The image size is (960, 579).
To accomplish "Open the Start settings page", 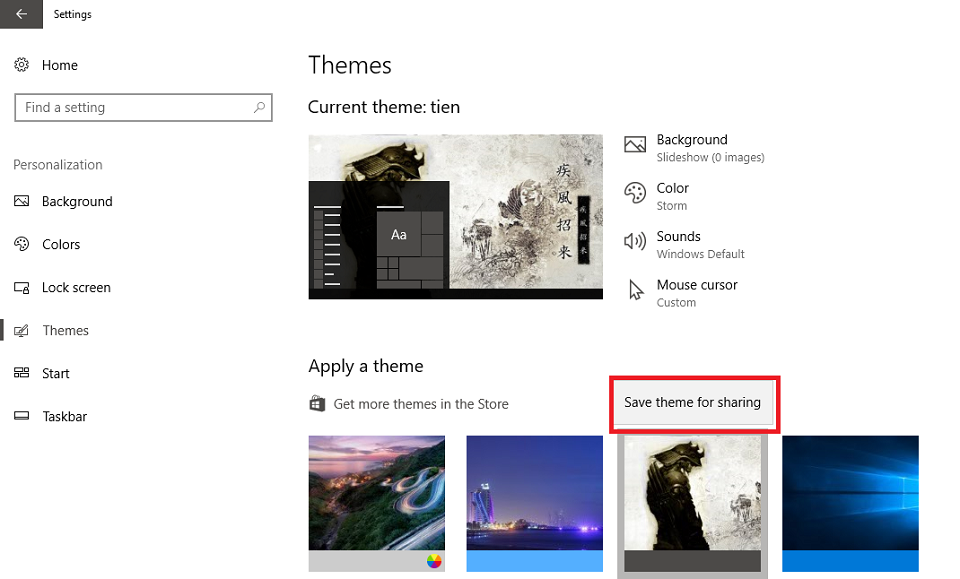I will [x=56, y=373].
